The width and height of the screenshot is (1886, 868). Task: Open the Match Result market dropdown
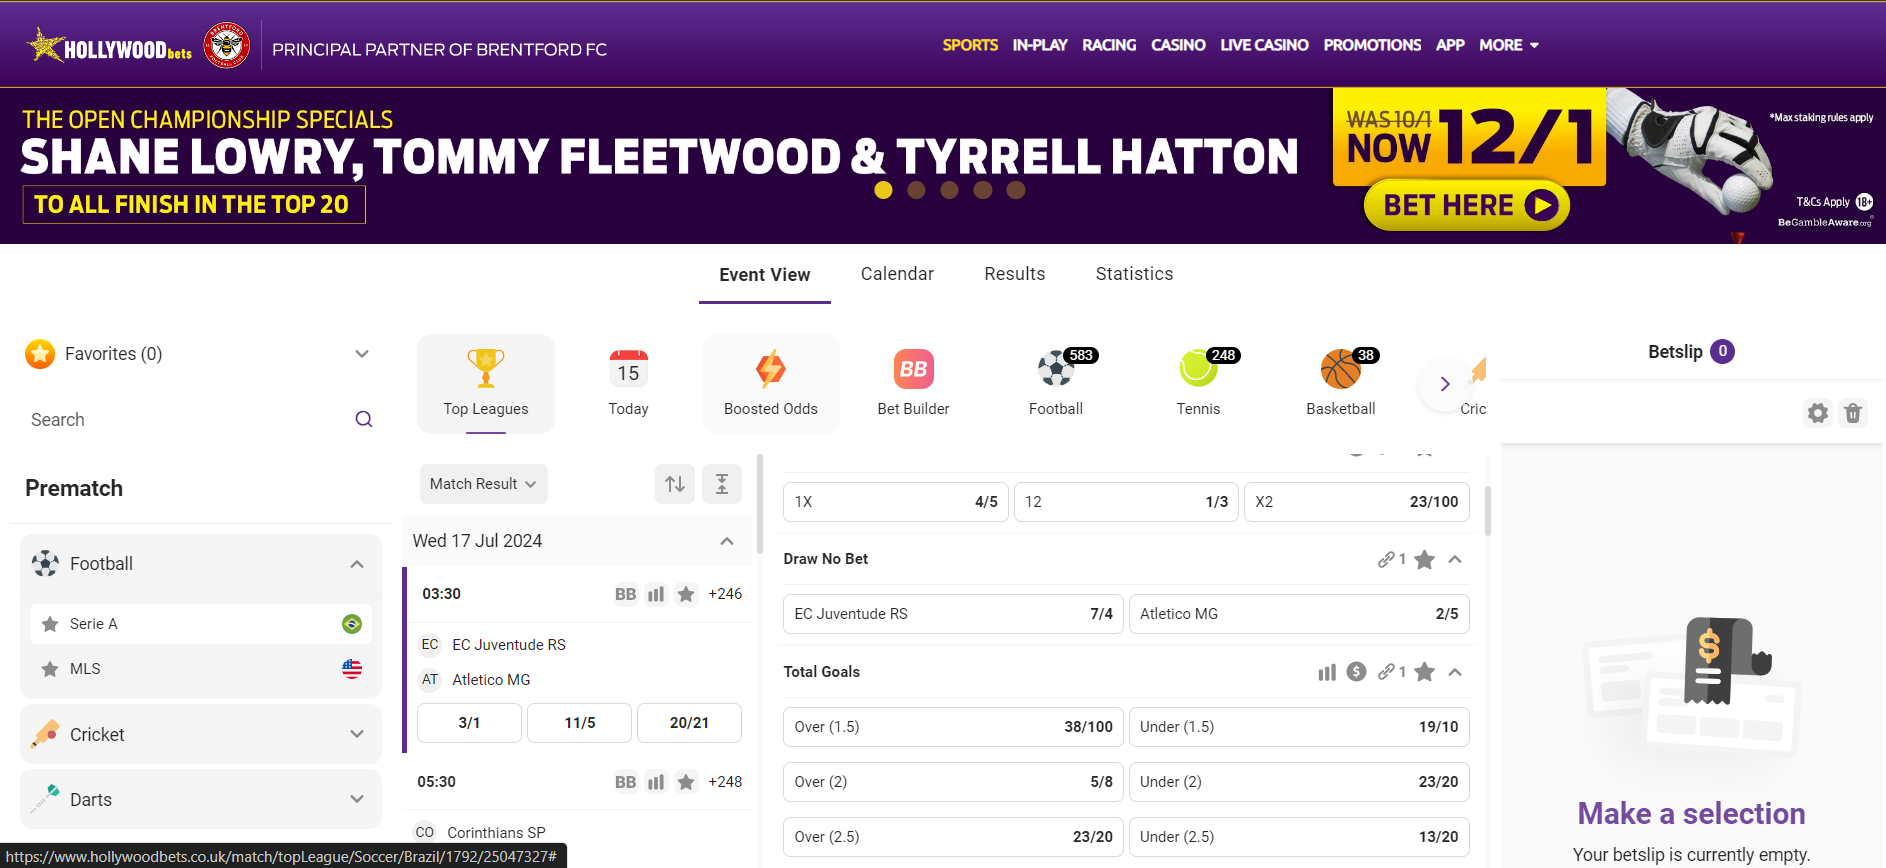pos(483,484)
